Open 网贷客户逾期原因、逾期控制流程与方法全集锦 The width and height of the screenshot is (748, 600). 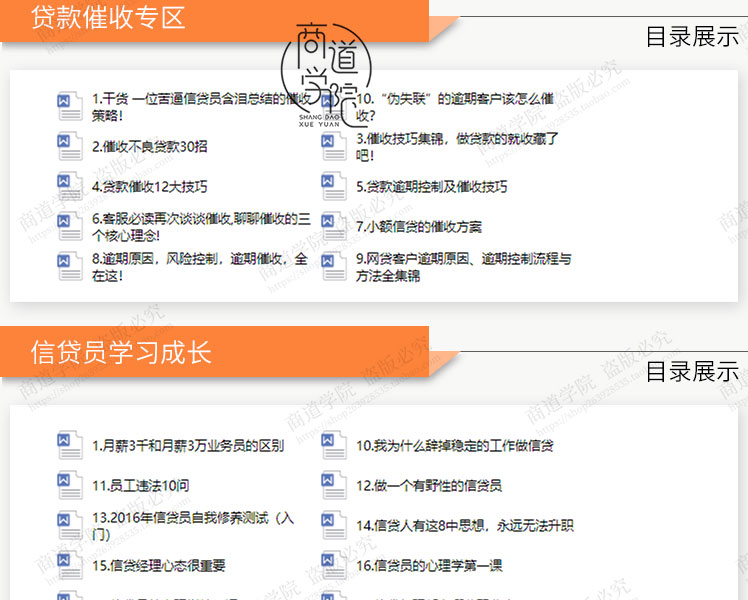(x=462, y=267)
